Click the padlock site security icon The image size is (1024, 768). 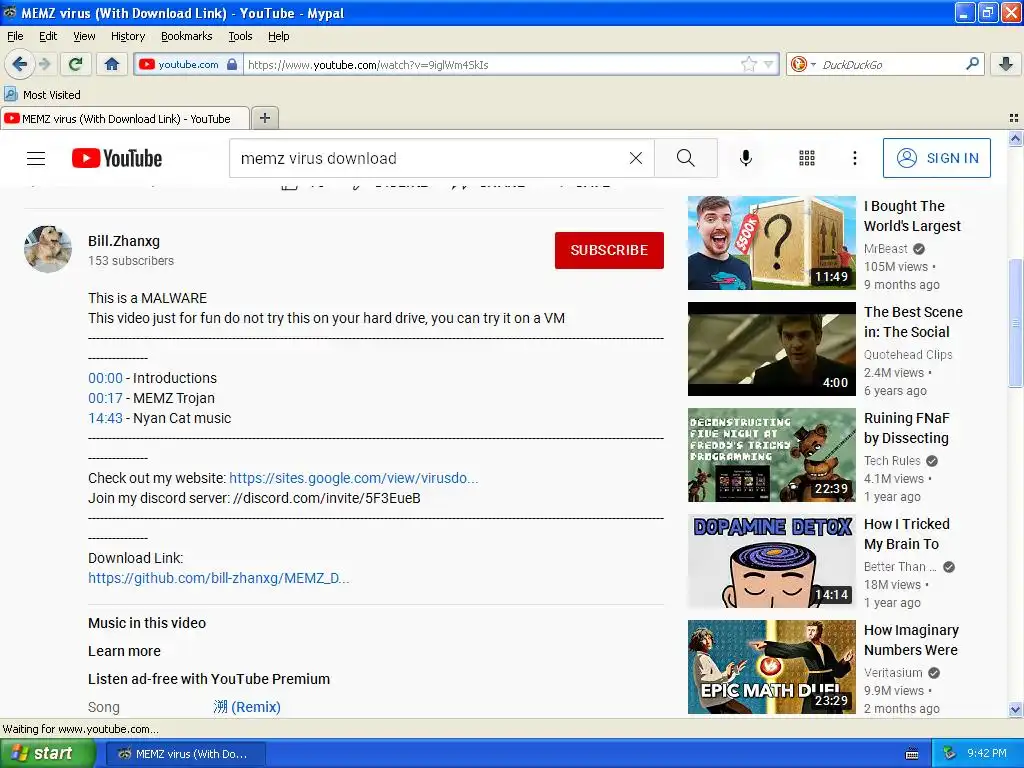tap(231, 64)
